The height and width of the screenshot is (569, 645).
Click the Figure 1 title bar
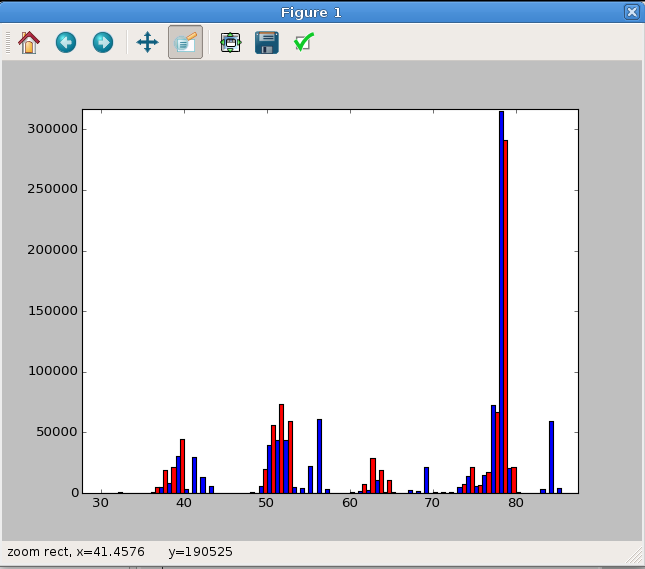[311, 12]
